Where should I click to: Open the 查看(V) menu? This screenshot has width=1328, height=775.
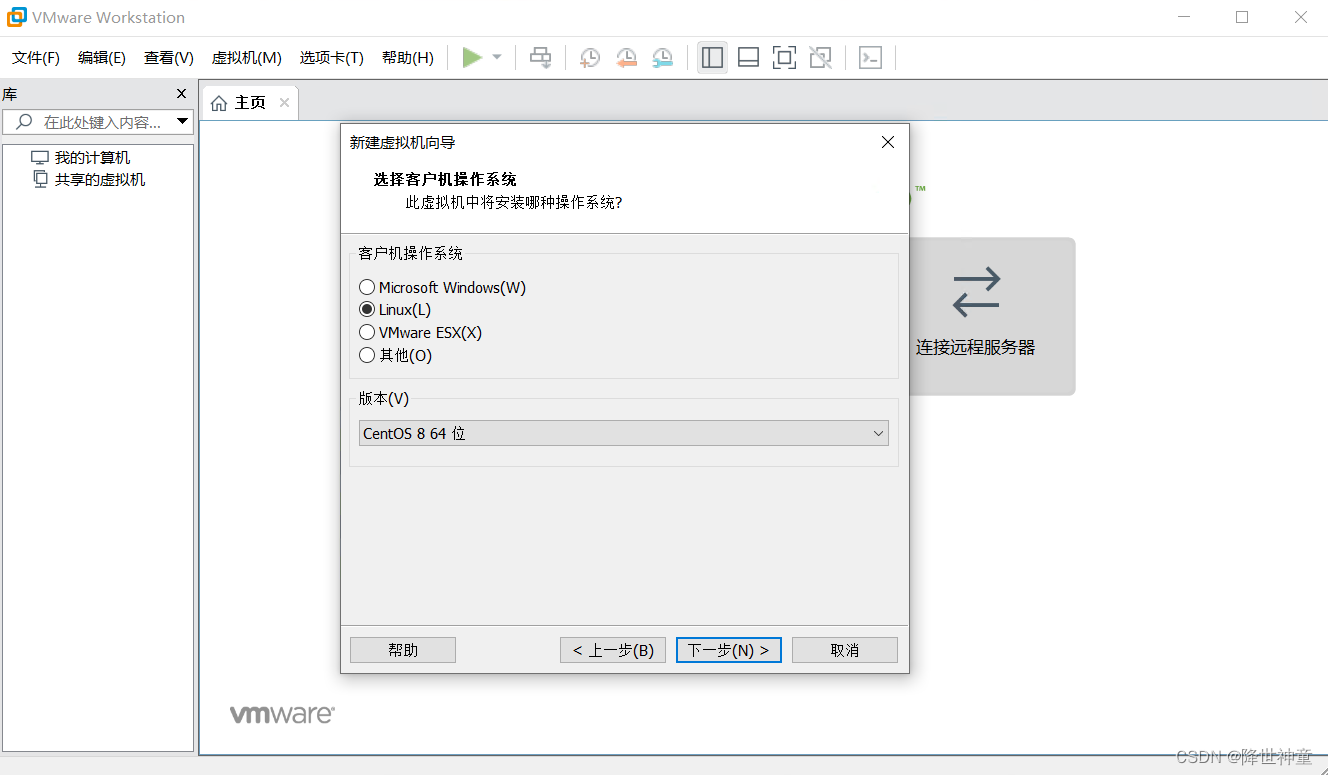169,58
